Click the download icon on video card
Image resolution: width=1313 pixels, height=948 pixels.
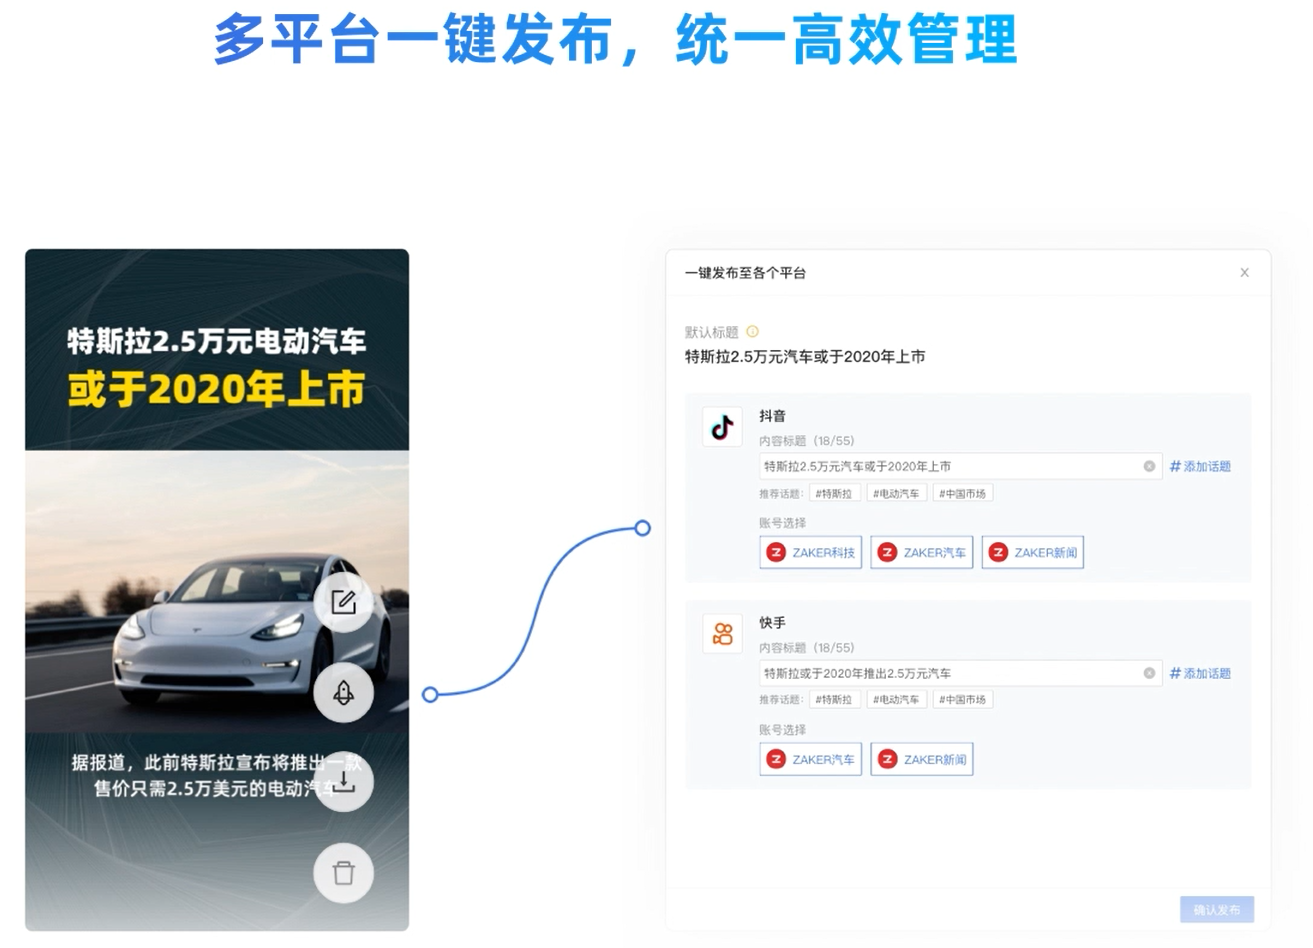(x=343, y=782)
